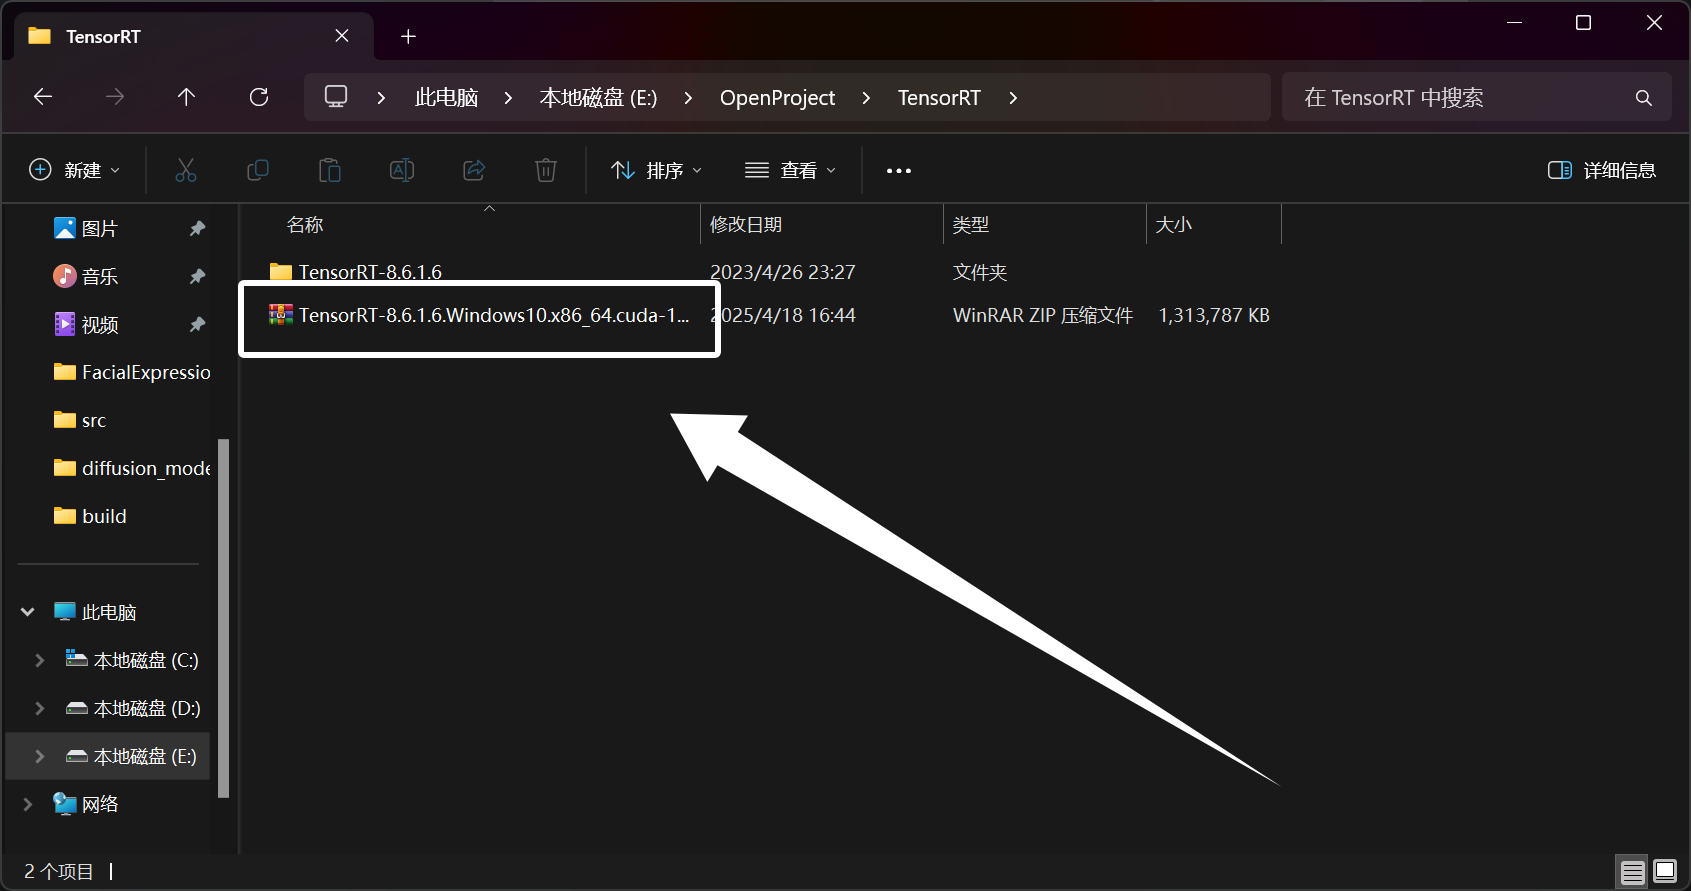This screenshot has height=891, width=1691.
Task: Click the 1,313,787 KB size cell
Action: tap(1214, 316)
